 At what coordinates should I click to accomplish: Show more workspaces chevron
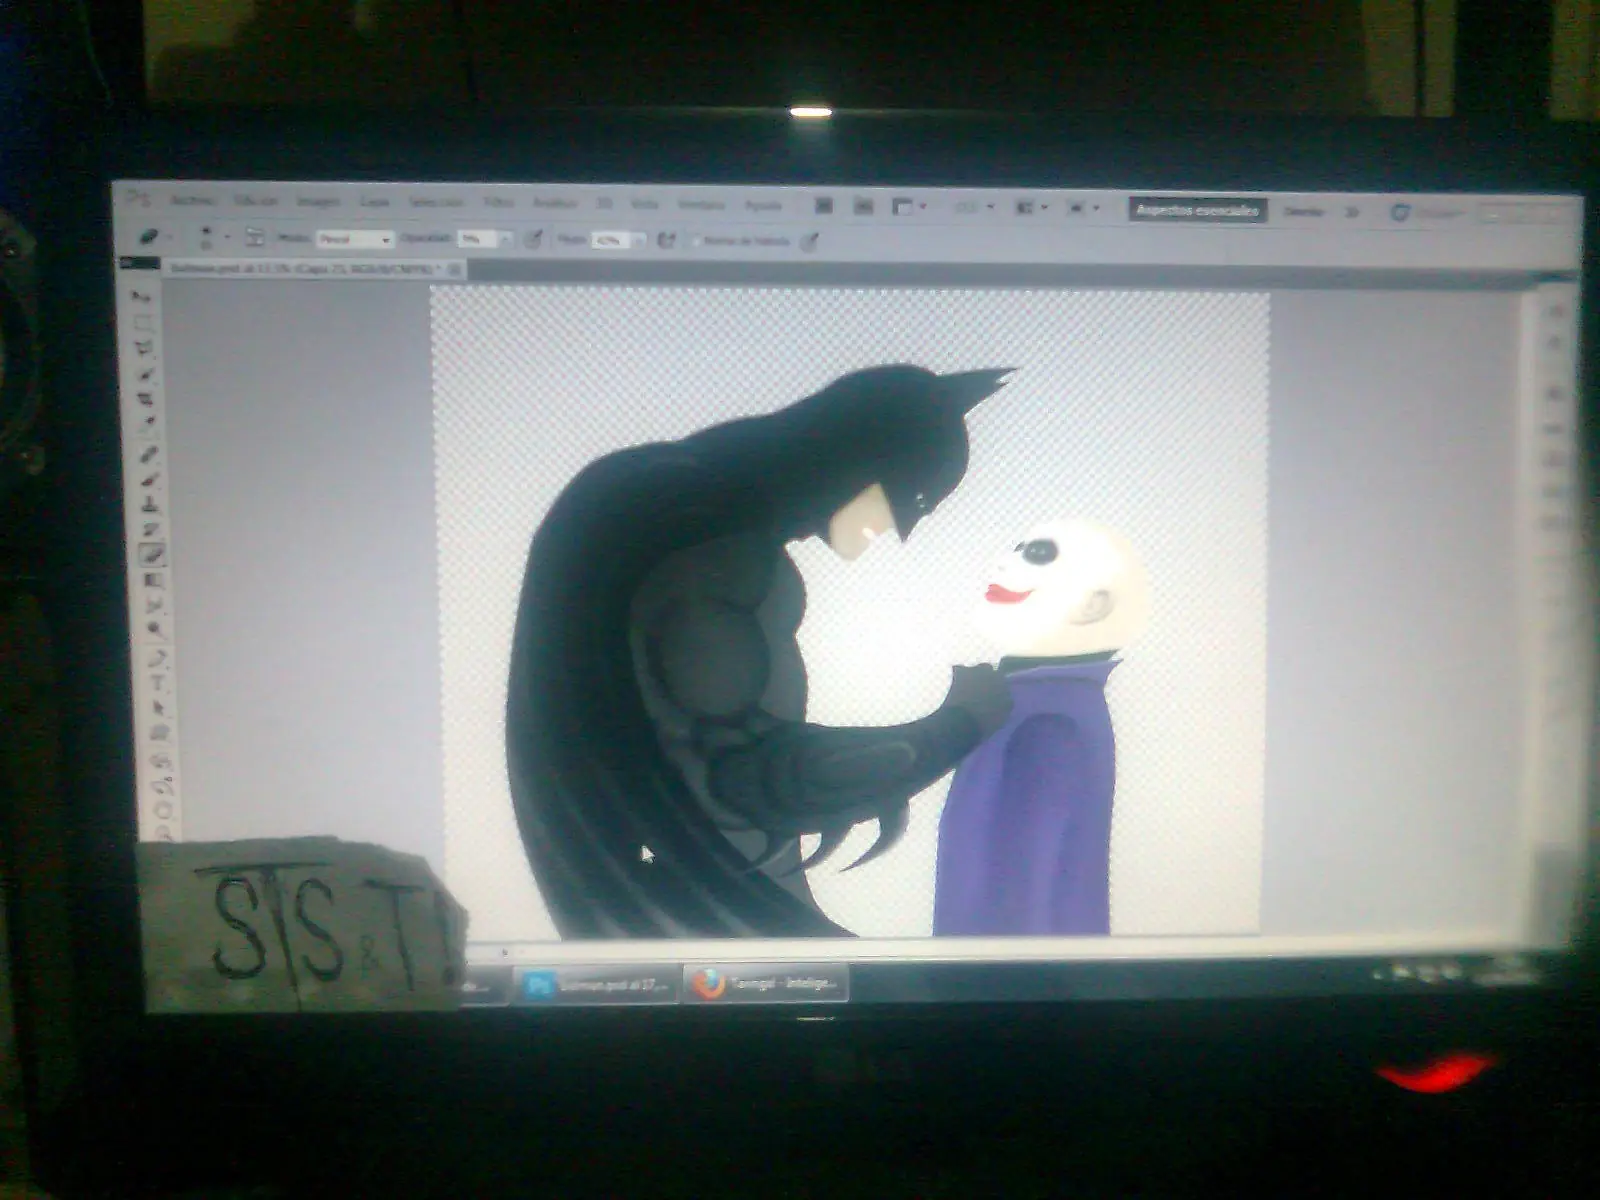tap(1352, 212)
